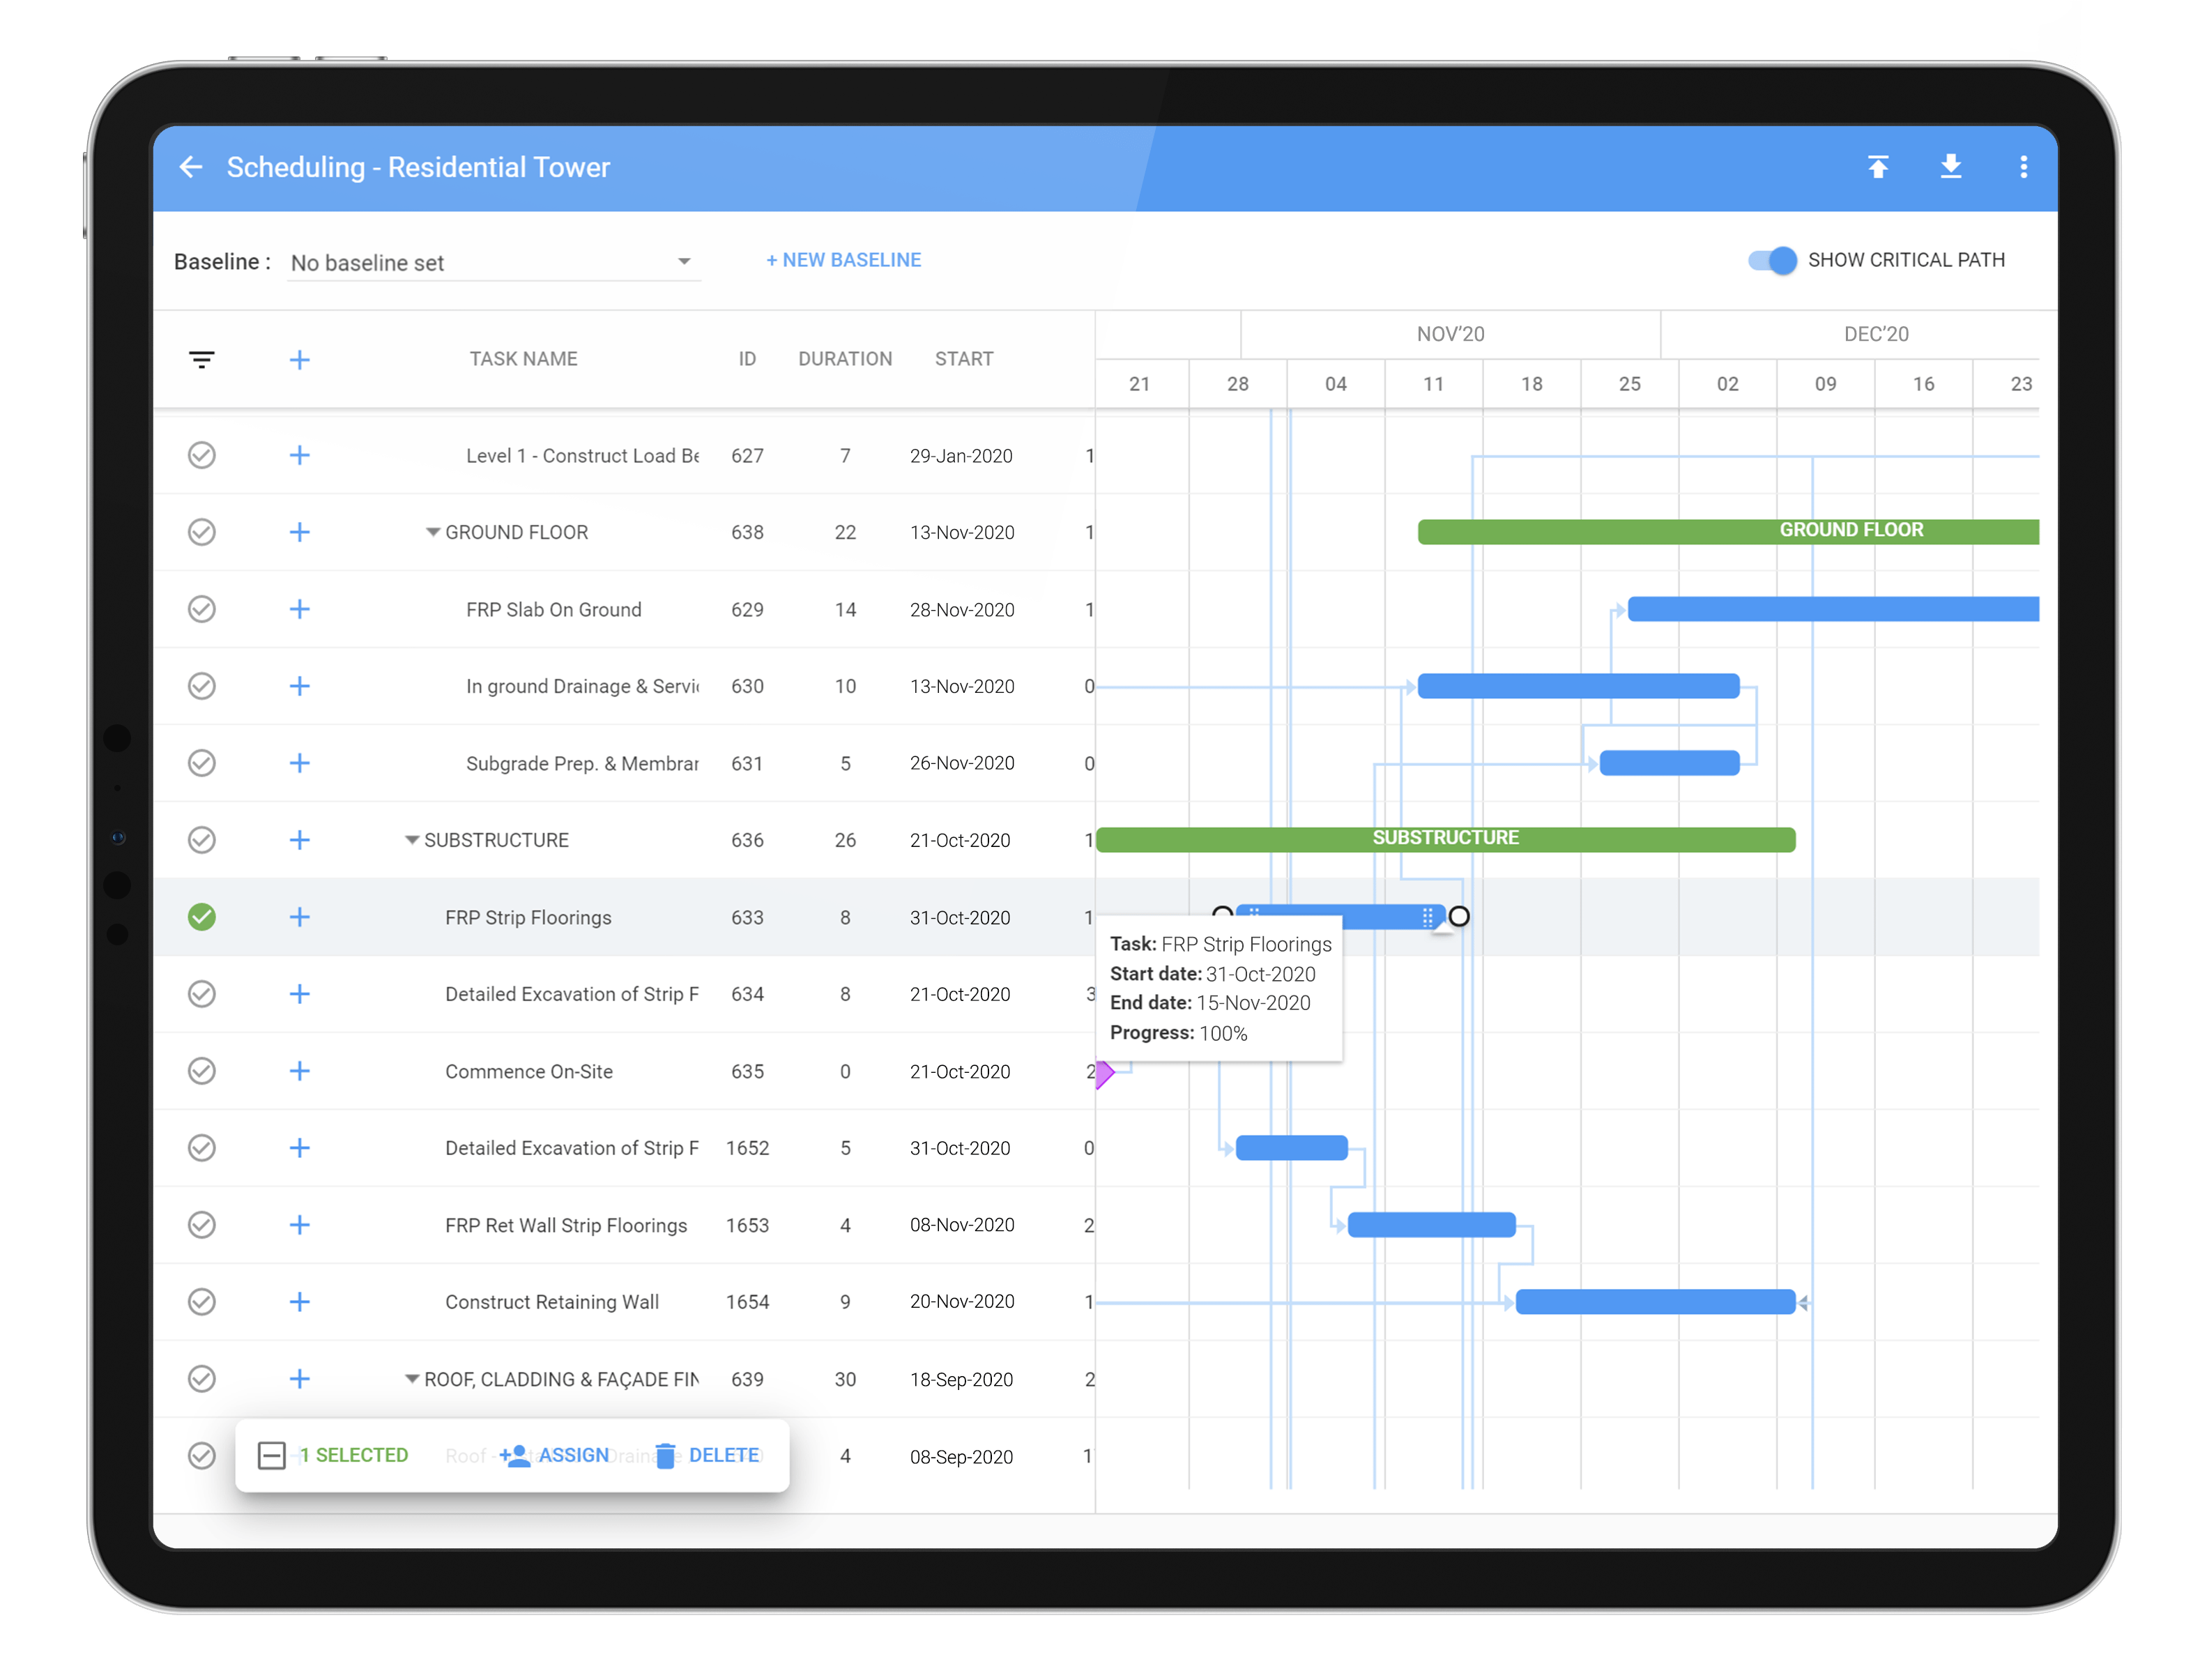Click the NOV'20 month header
2200x1680 pixels.
point(1452,335)
